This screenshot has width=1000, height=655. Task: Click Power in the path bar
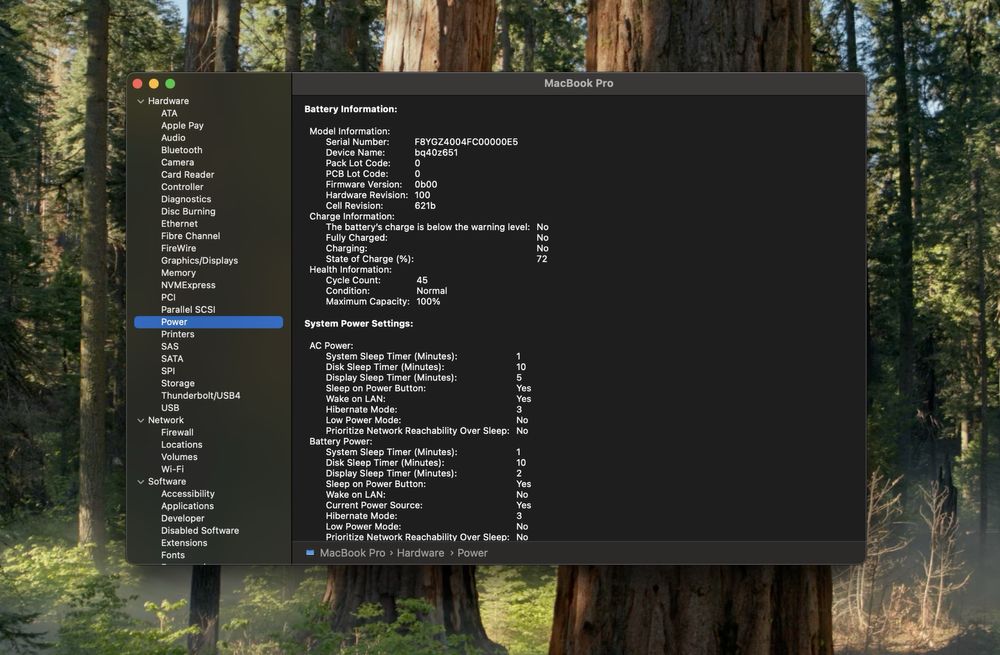click(x=472, y=553)
